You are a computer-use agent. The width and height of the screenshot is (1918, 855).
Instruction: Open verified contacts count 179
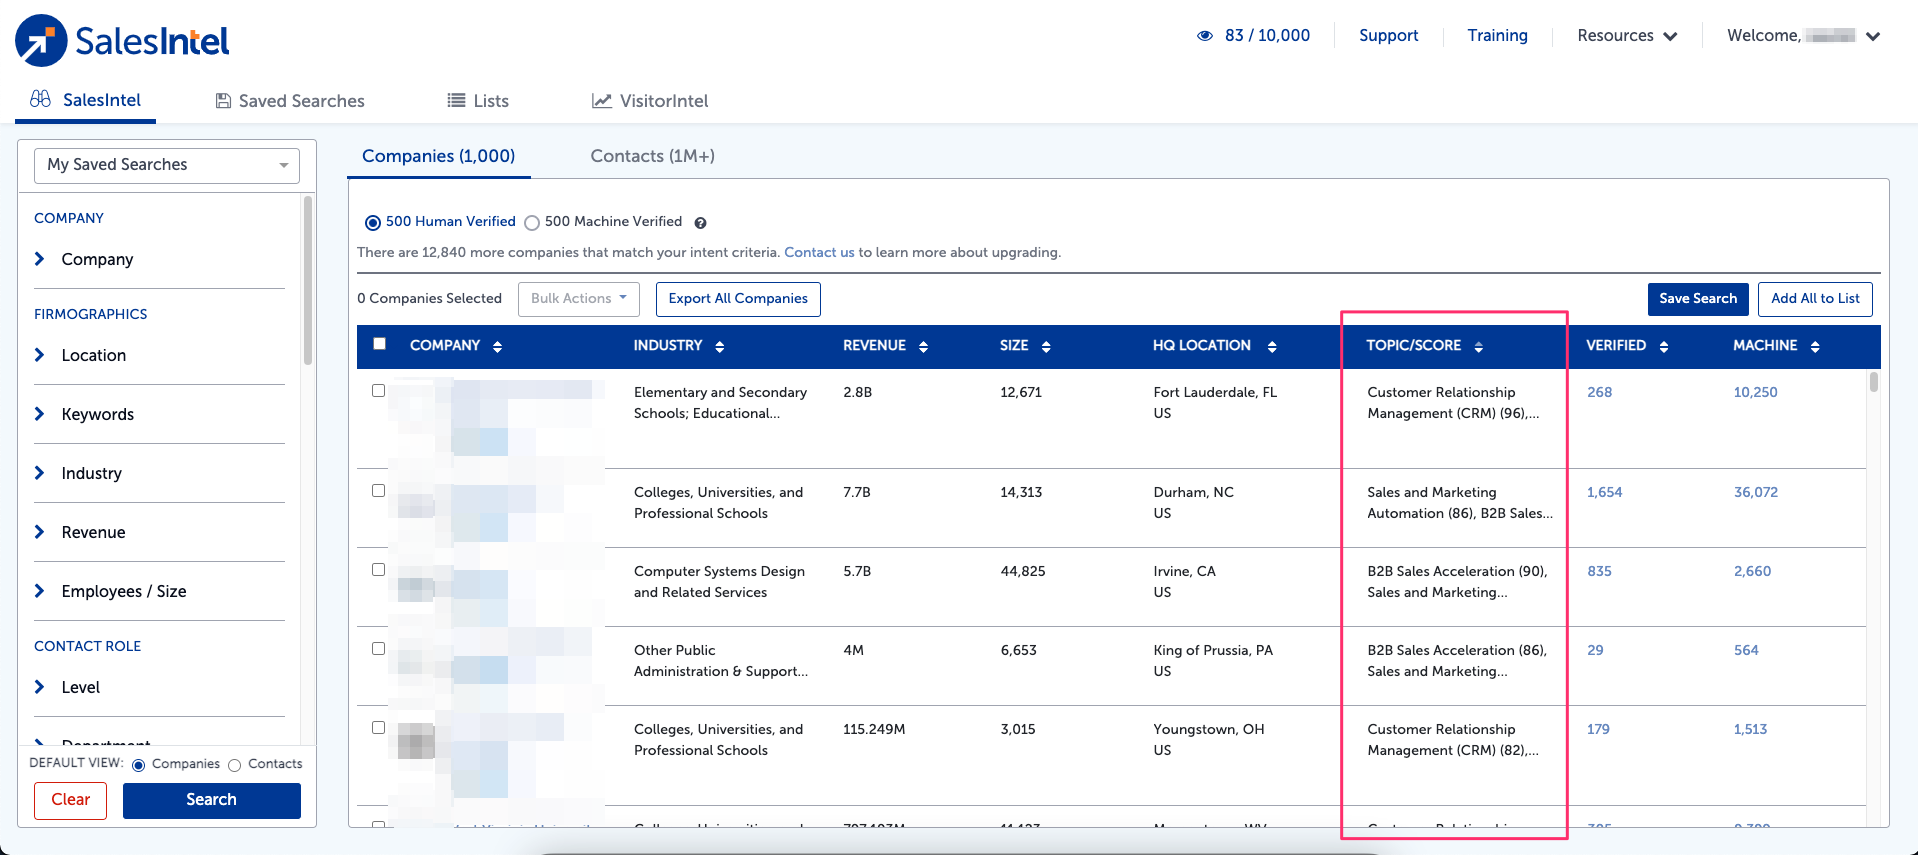tap(1598, 729)
